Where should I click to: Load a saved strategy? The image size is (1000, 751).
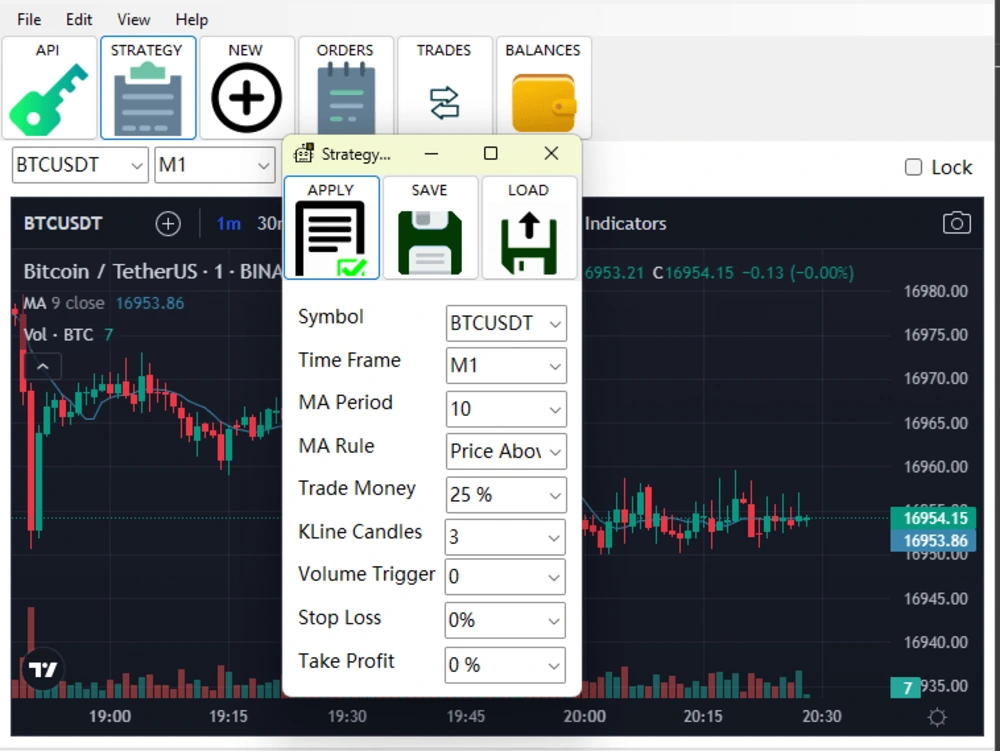pos(529,228)
